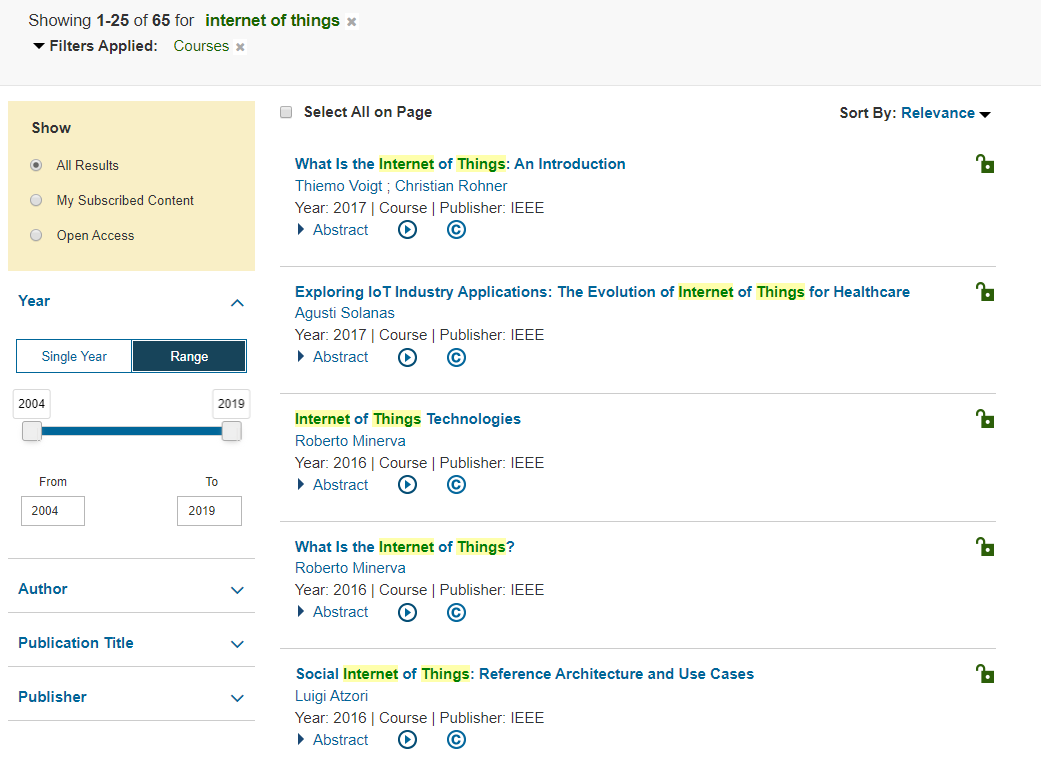Click copyright icon for 'What Is the Internet of Things?'

456,612
